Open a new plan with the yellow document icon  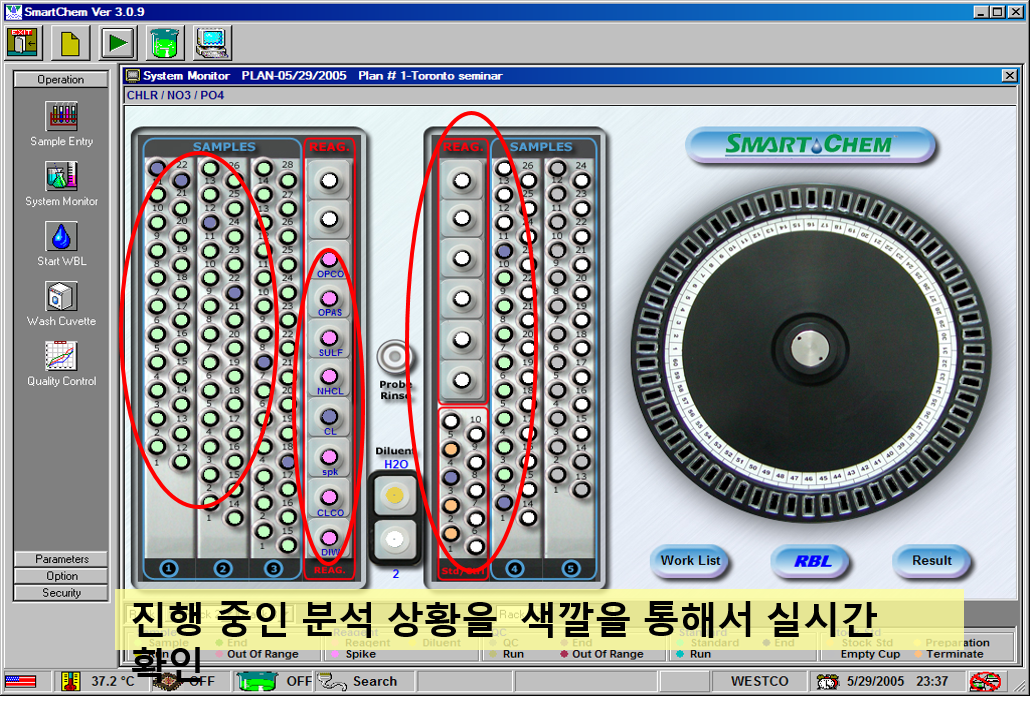click(70, 43)
